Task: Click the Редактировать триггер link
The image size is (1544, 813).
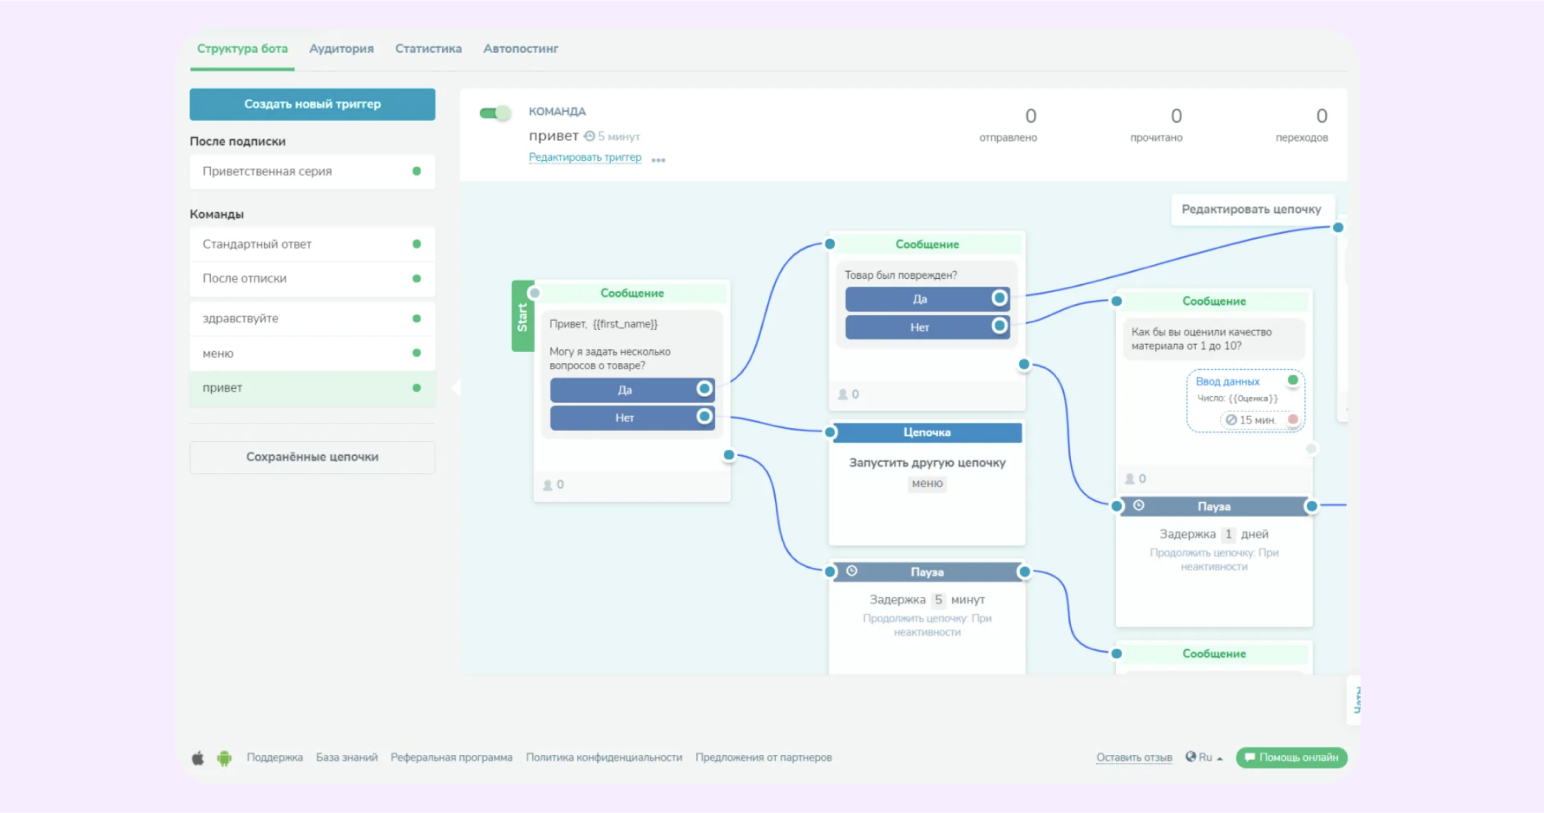Action: pyautogui.click(x=585, y=158)
